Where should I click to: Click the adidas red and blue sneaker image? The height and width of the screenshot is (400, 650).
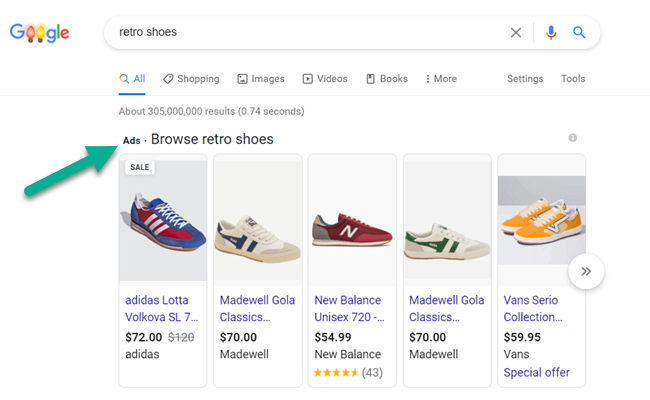click(163, 221)
